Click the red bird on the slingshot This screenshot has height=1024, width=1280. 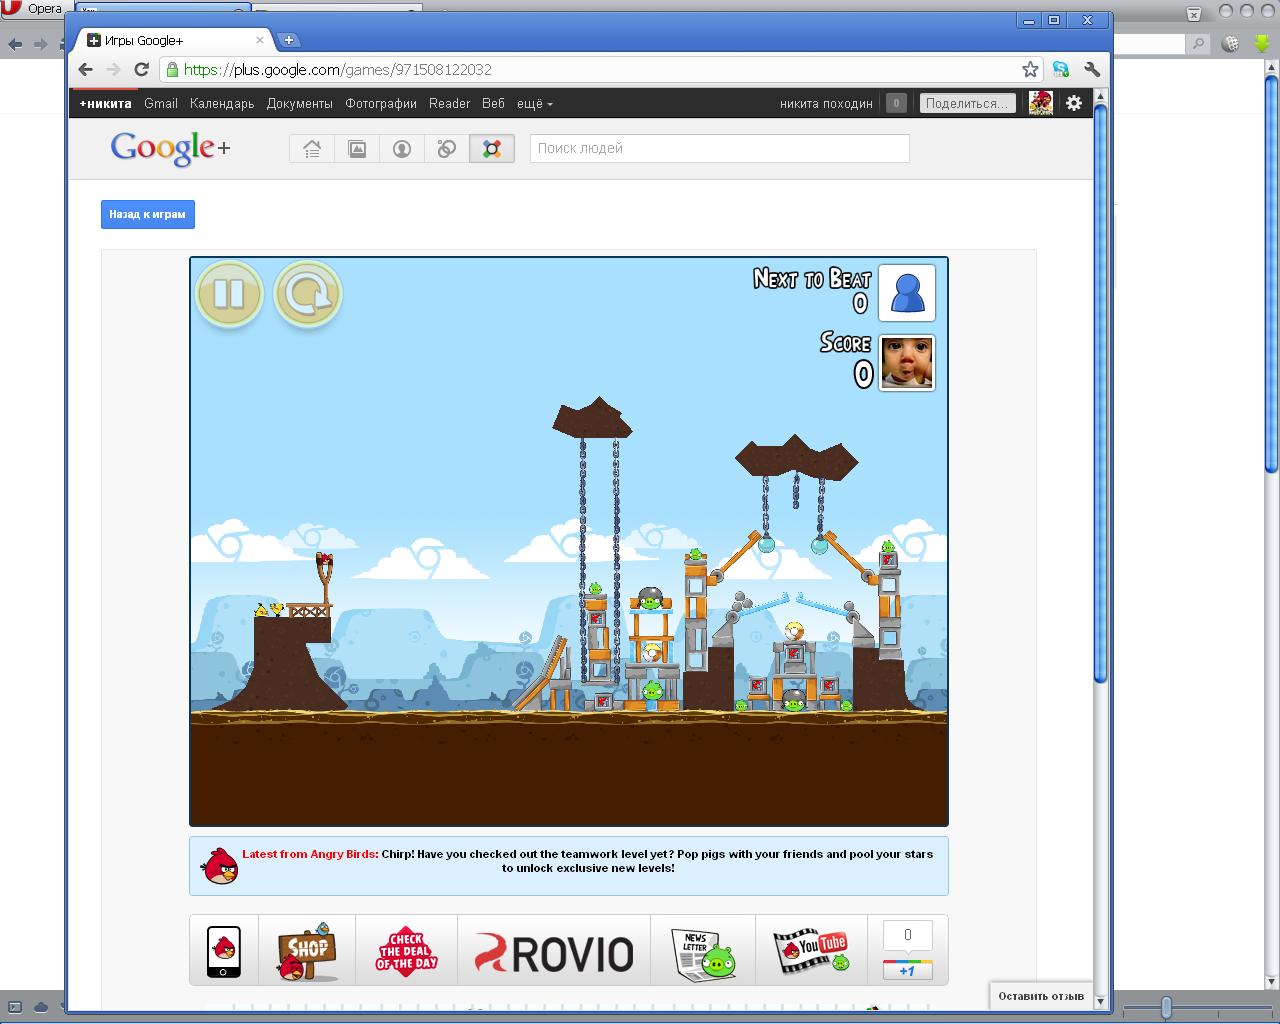point(325,561)
